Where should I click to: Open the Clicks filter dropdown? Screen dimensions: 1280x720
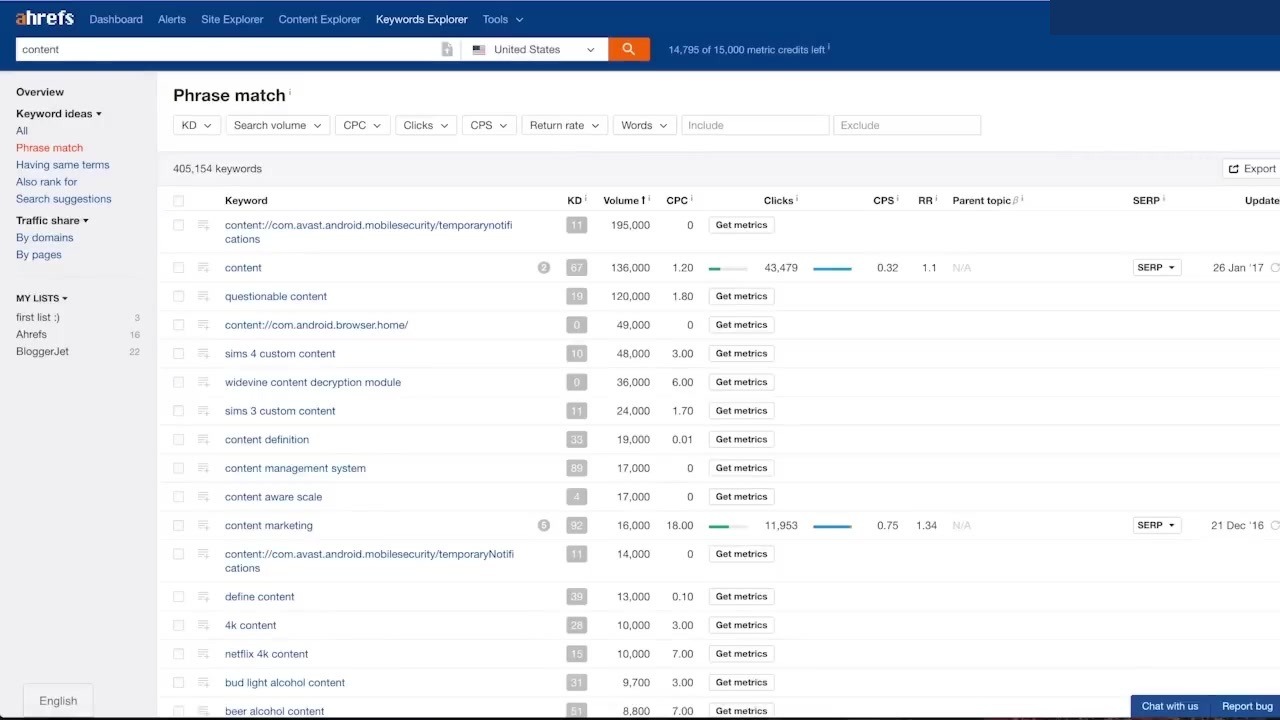coord(426,125)
